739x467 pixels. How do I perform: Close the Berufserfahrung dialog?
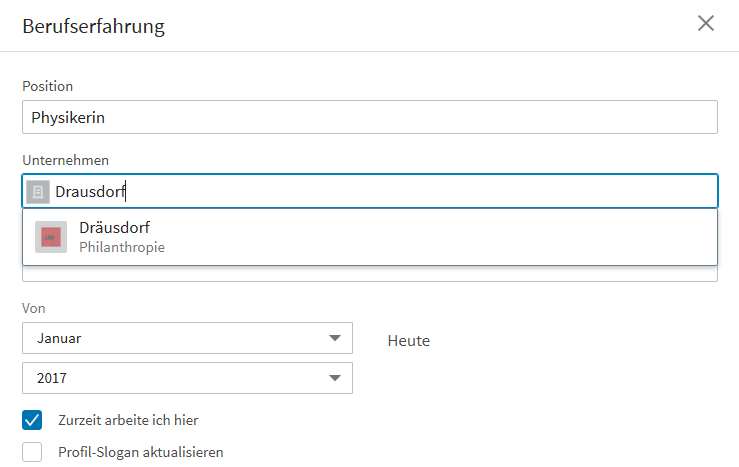(x=706, y=23)
